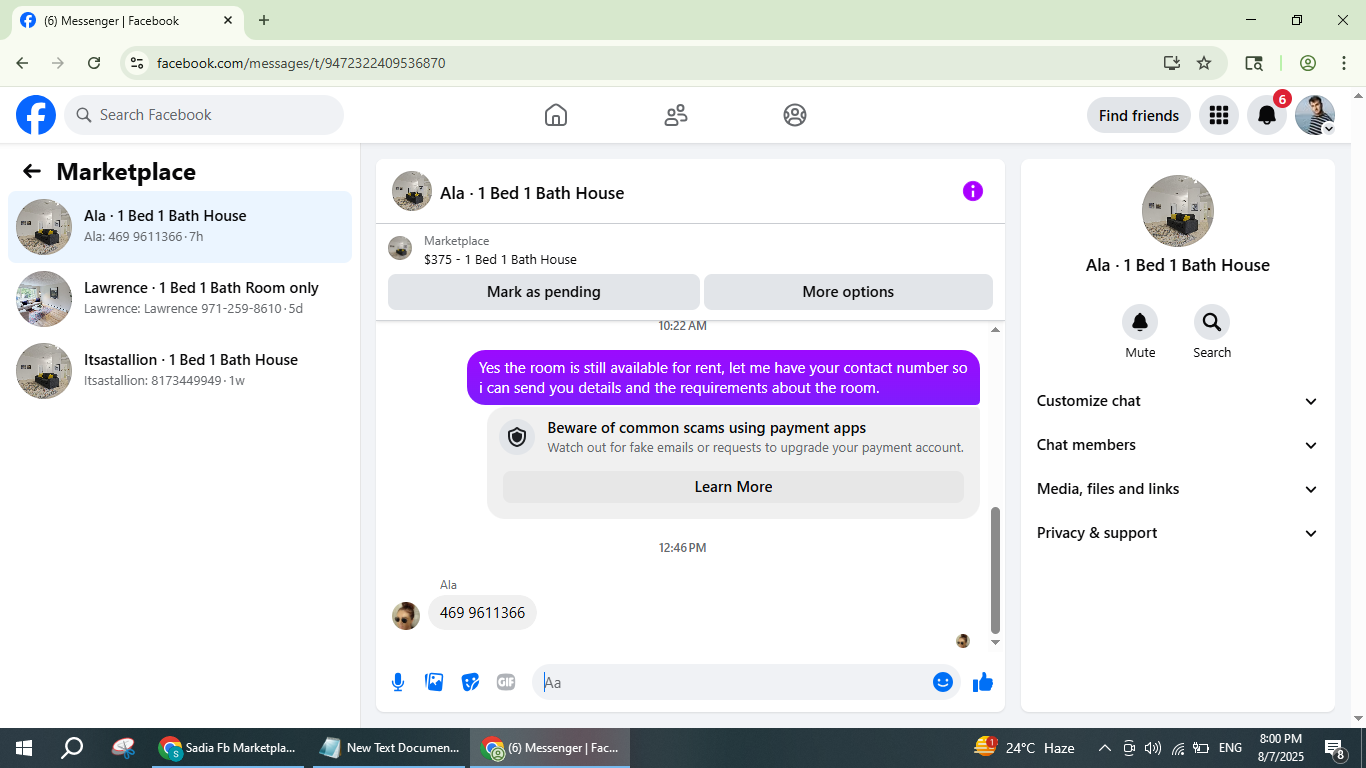Expand Chat members section
The height and width of the screenshot is (768, 1366).
(1178, 445)
